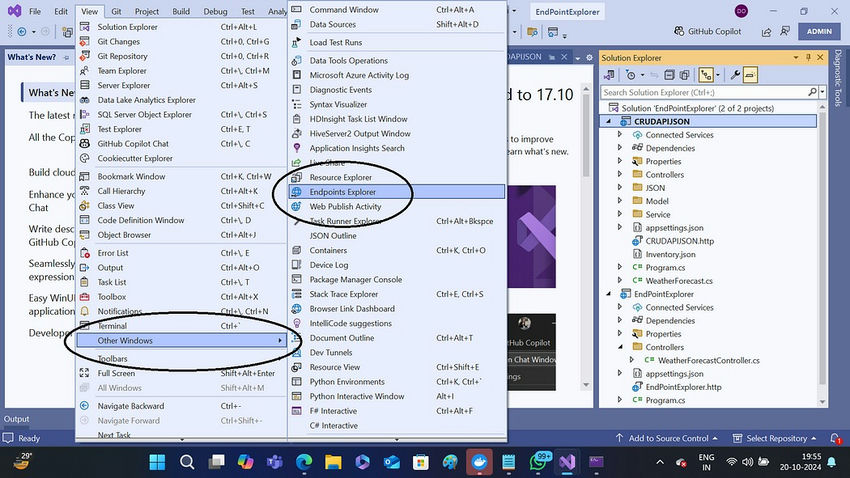Click the Server Explorer menu icon
Screen dimensions: 850x478
tap(85, 85)
